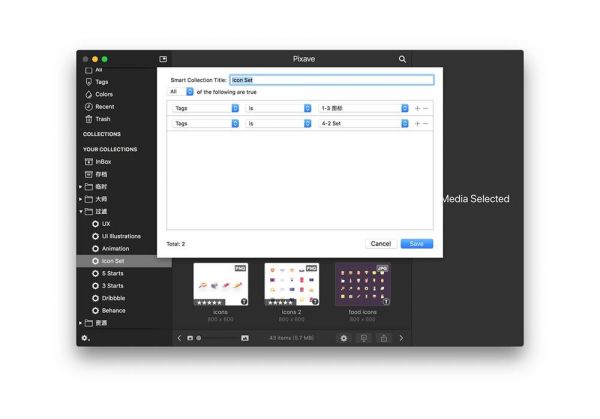Click the Smart Collection Title text field
Image resolution: width=600 pixels, height=419 pixels.
point(331,80)
